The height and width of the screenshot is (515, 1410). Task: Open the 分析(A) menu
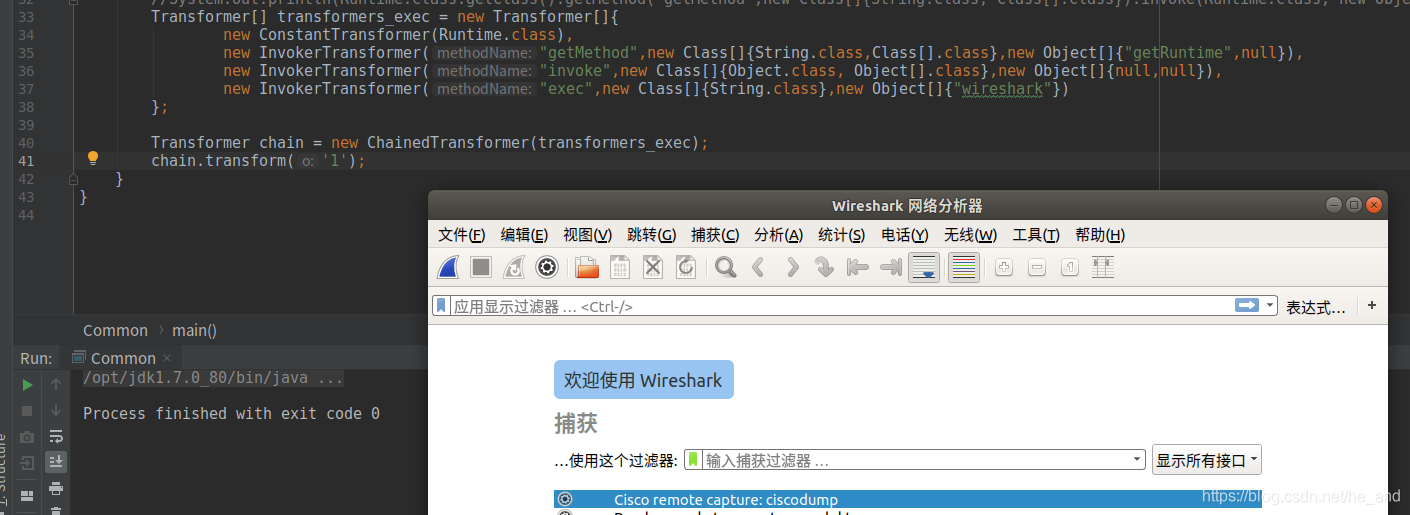click(x=779, y=235)
